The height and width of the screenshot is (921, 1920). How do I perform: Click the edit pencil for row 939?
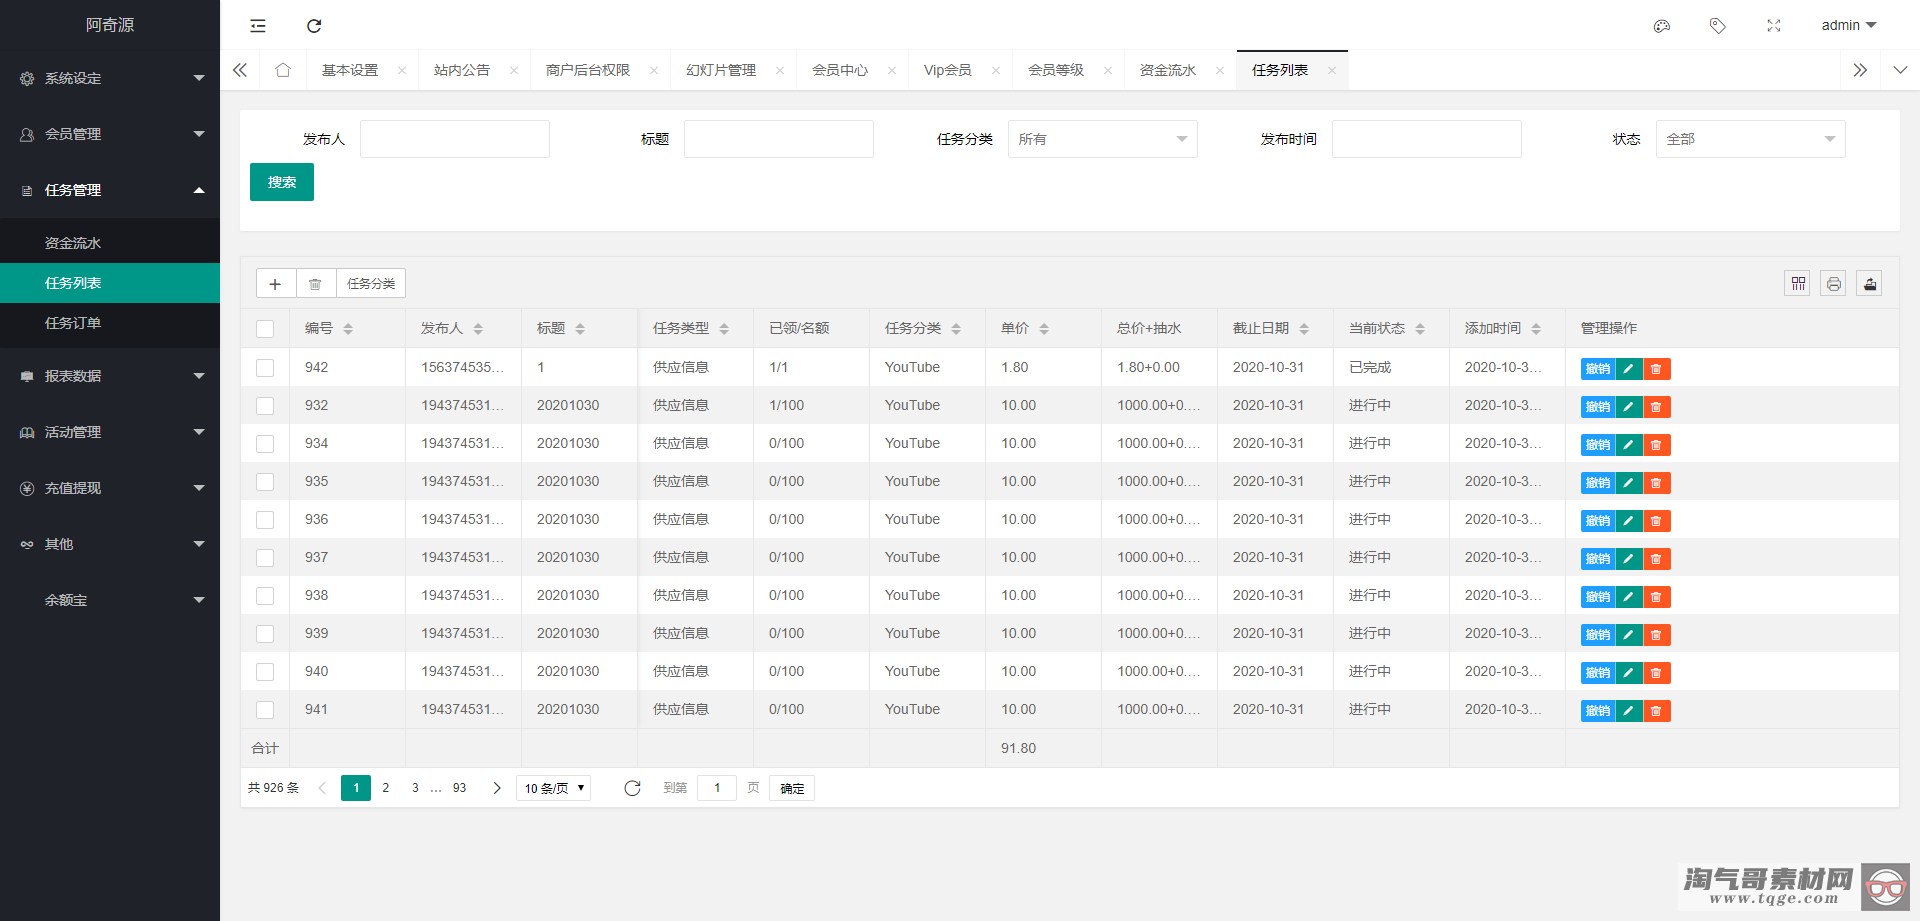[x=1629, y=635]
